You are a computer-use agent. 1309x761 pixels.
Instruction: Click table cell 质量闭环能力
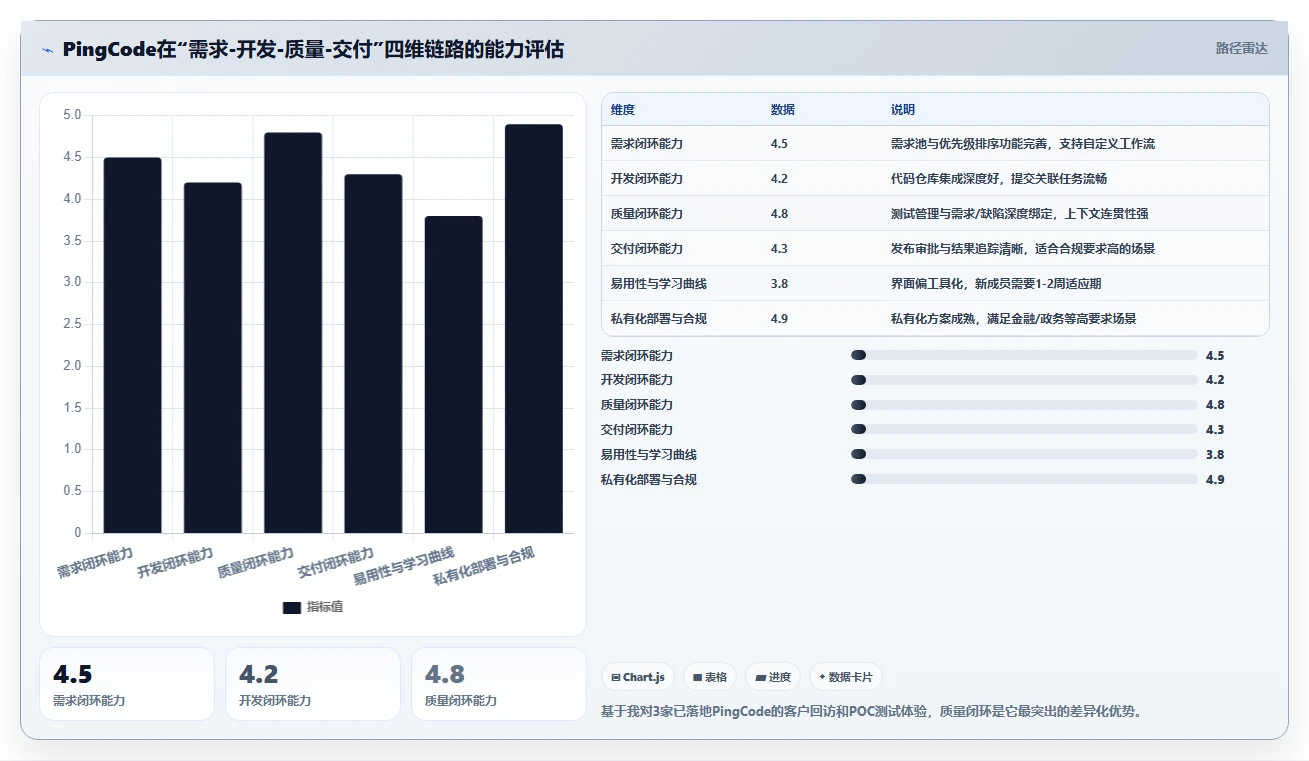click(x=647, y=214)
